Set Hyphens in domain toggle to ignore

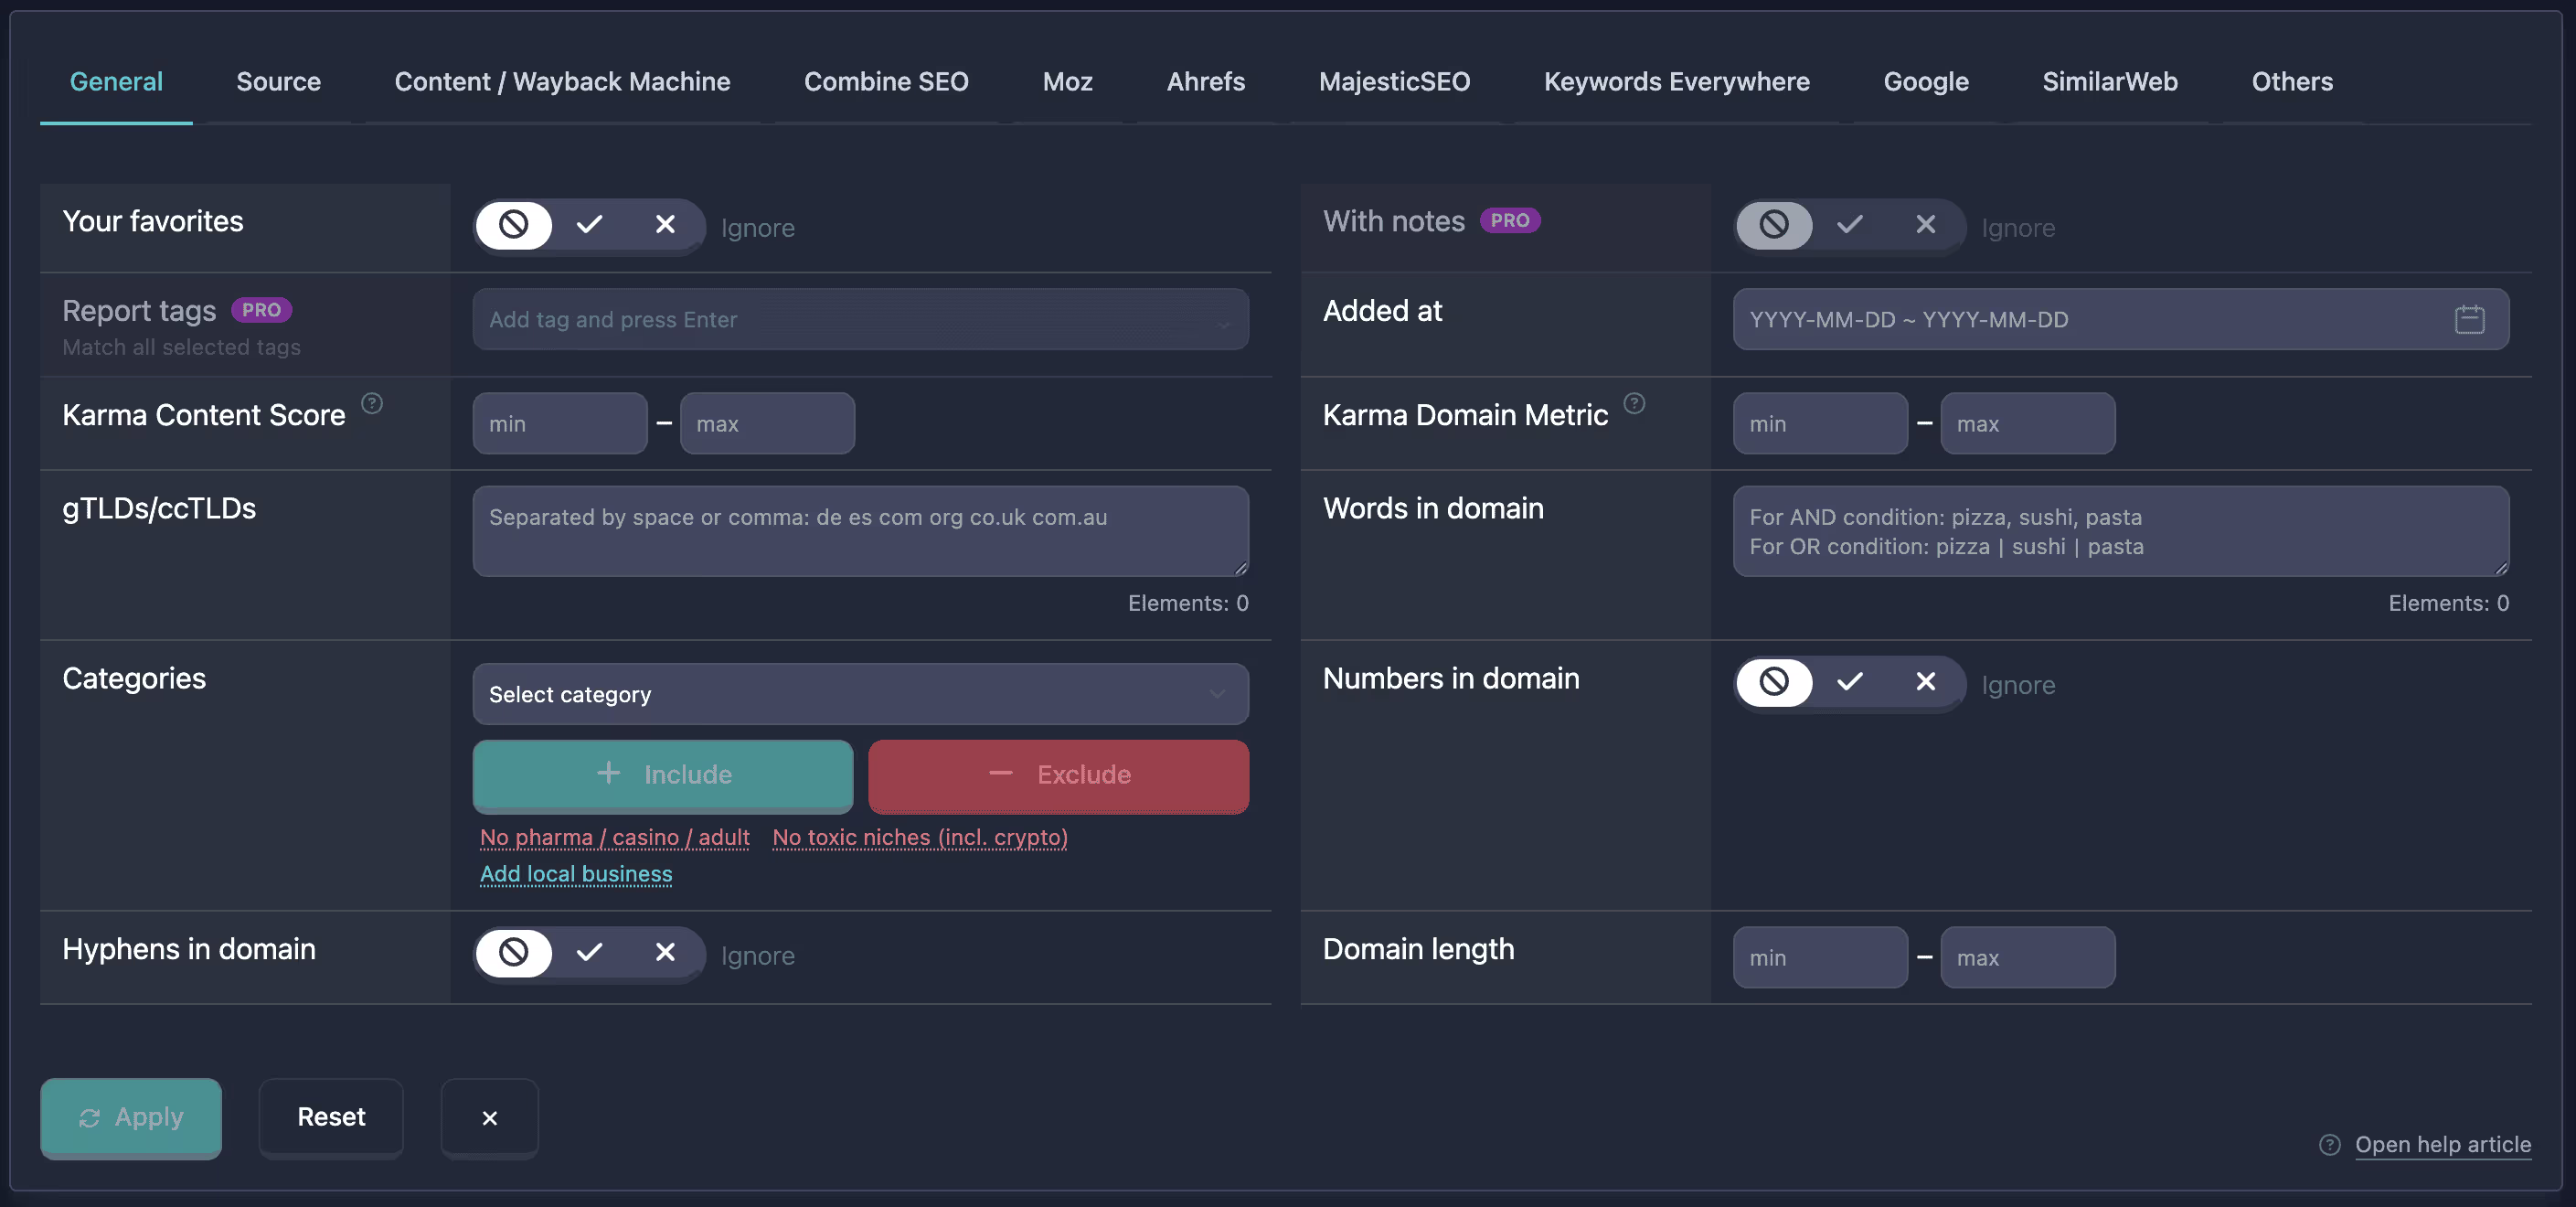click(514, 952)
